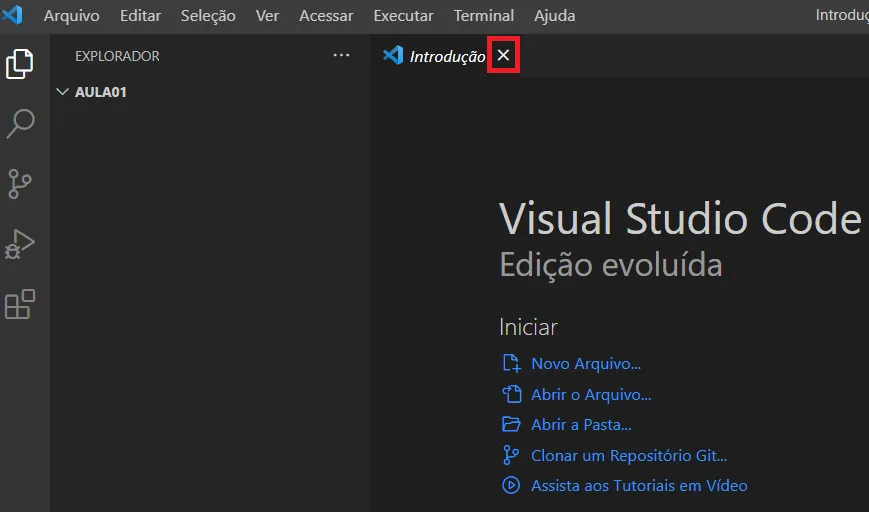Open the Terminal menu
This screenshot has width=869, height=512.
tap(484, 16)
